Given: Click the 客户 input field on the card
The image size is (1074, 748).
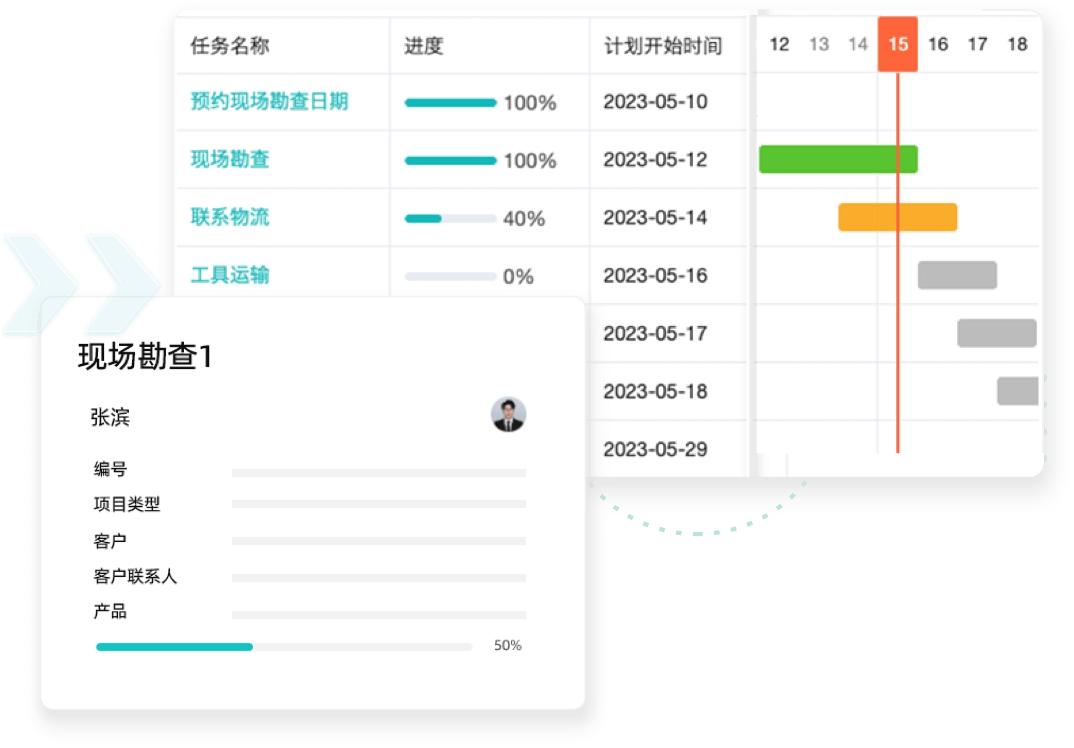Looking at the screenshot, I should (378, 540).
